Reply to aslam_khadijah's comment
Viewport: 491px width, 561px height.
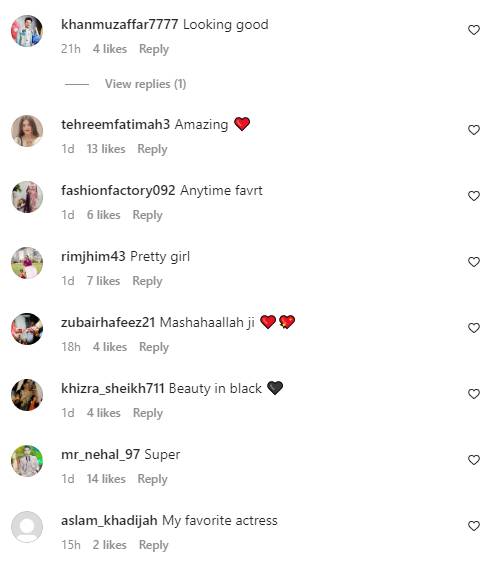point(154,545)
